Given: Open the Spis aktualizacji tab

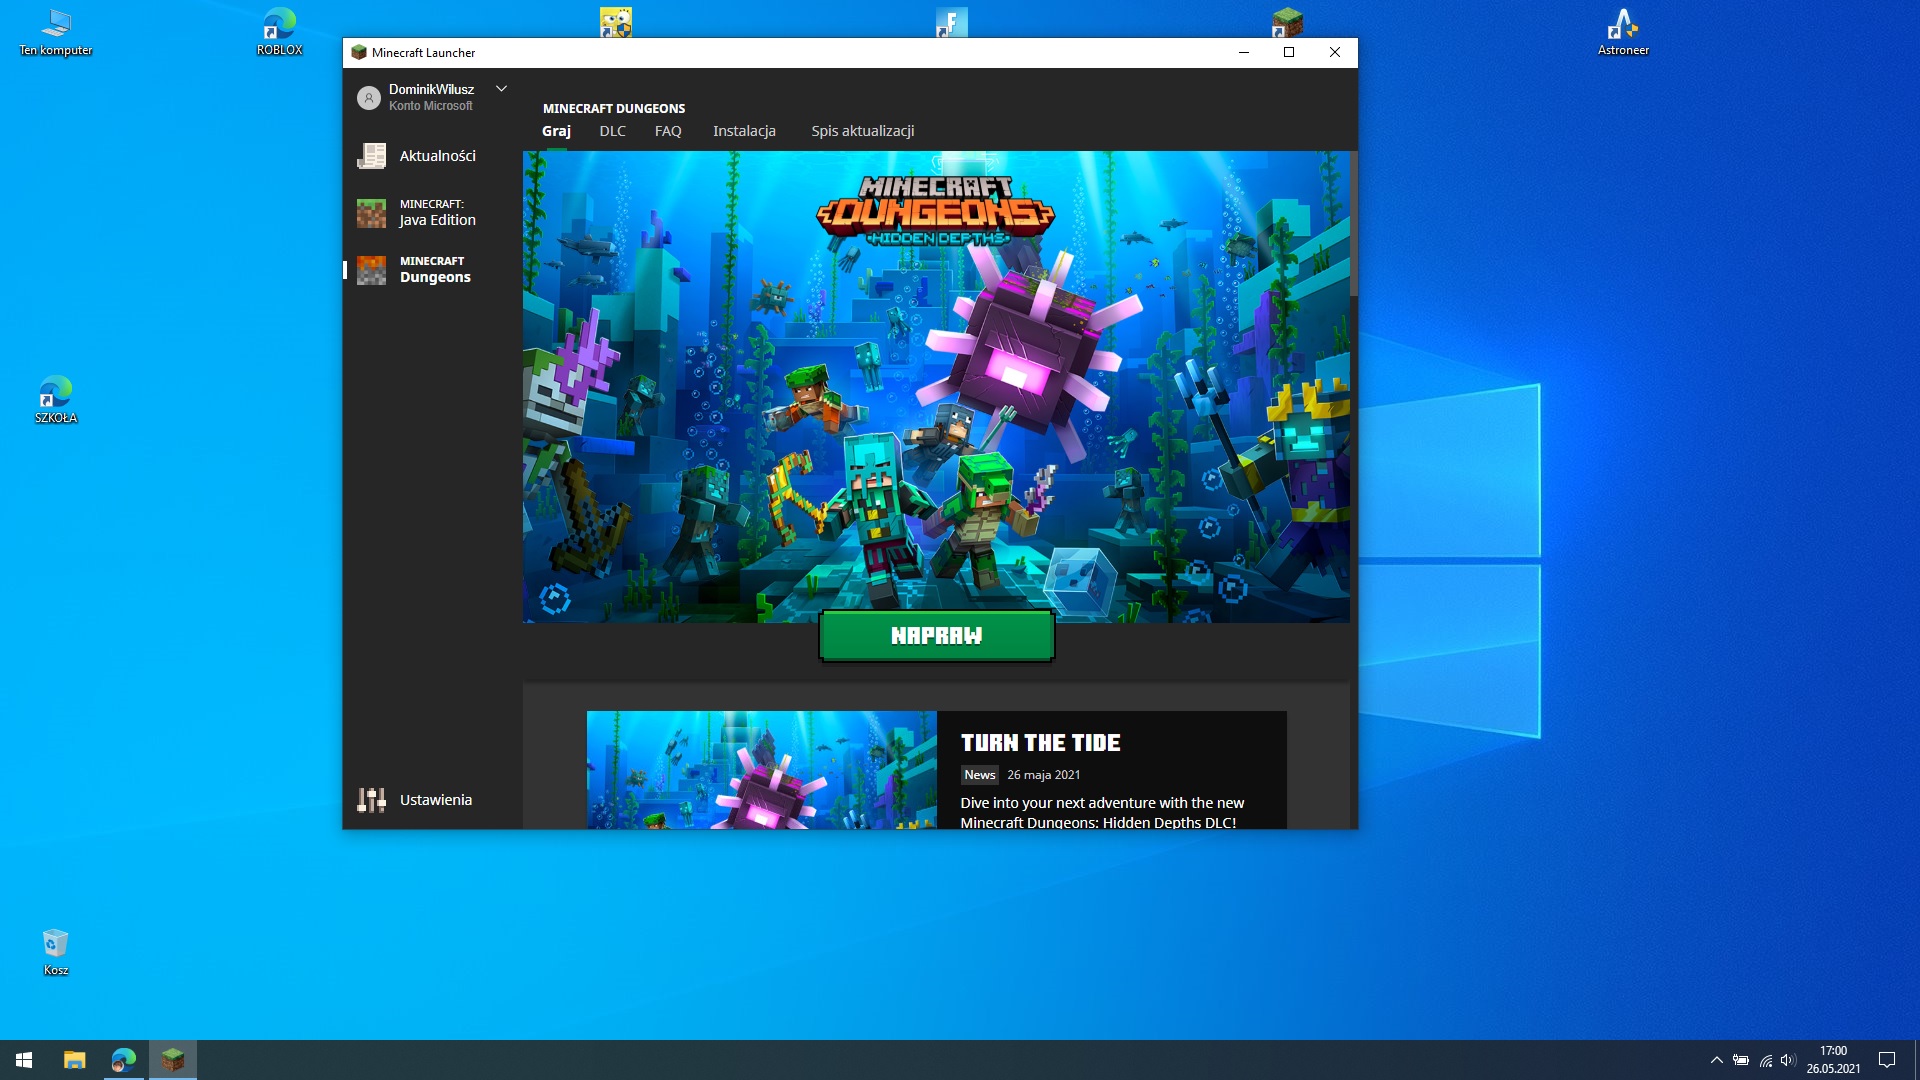Looking at the screenshot, I should [862, 131].
